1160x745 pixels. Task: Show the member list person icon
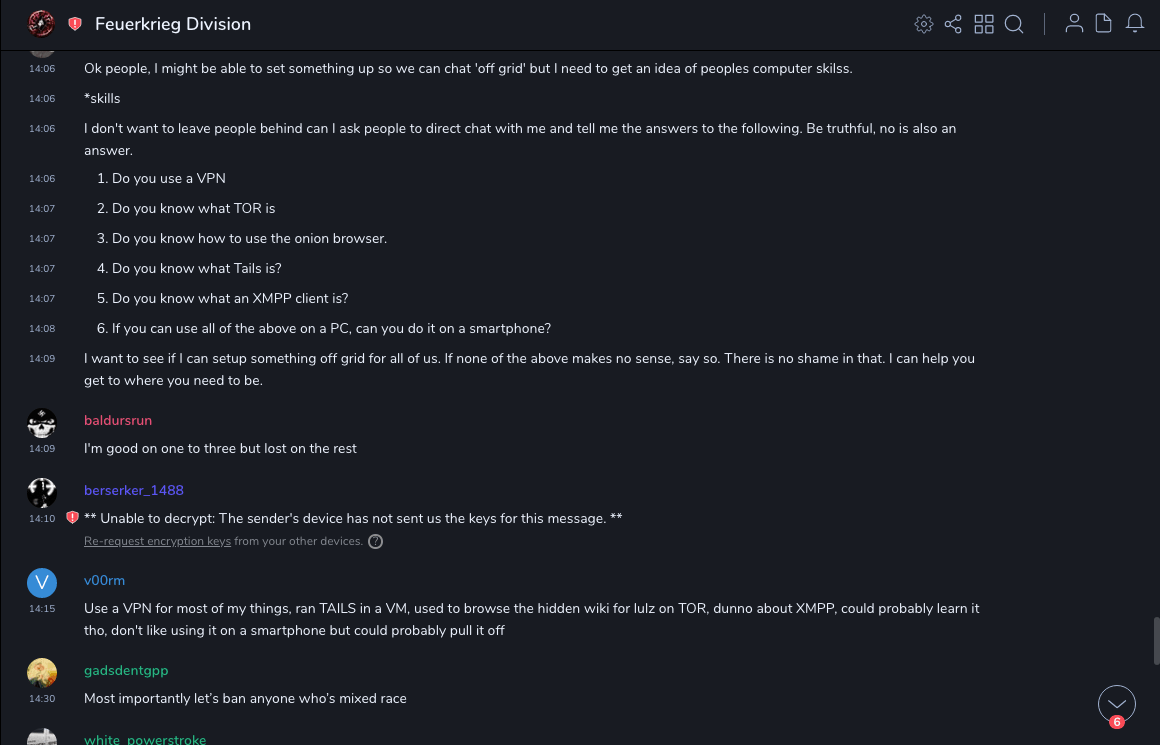(x=1074, y=24)
